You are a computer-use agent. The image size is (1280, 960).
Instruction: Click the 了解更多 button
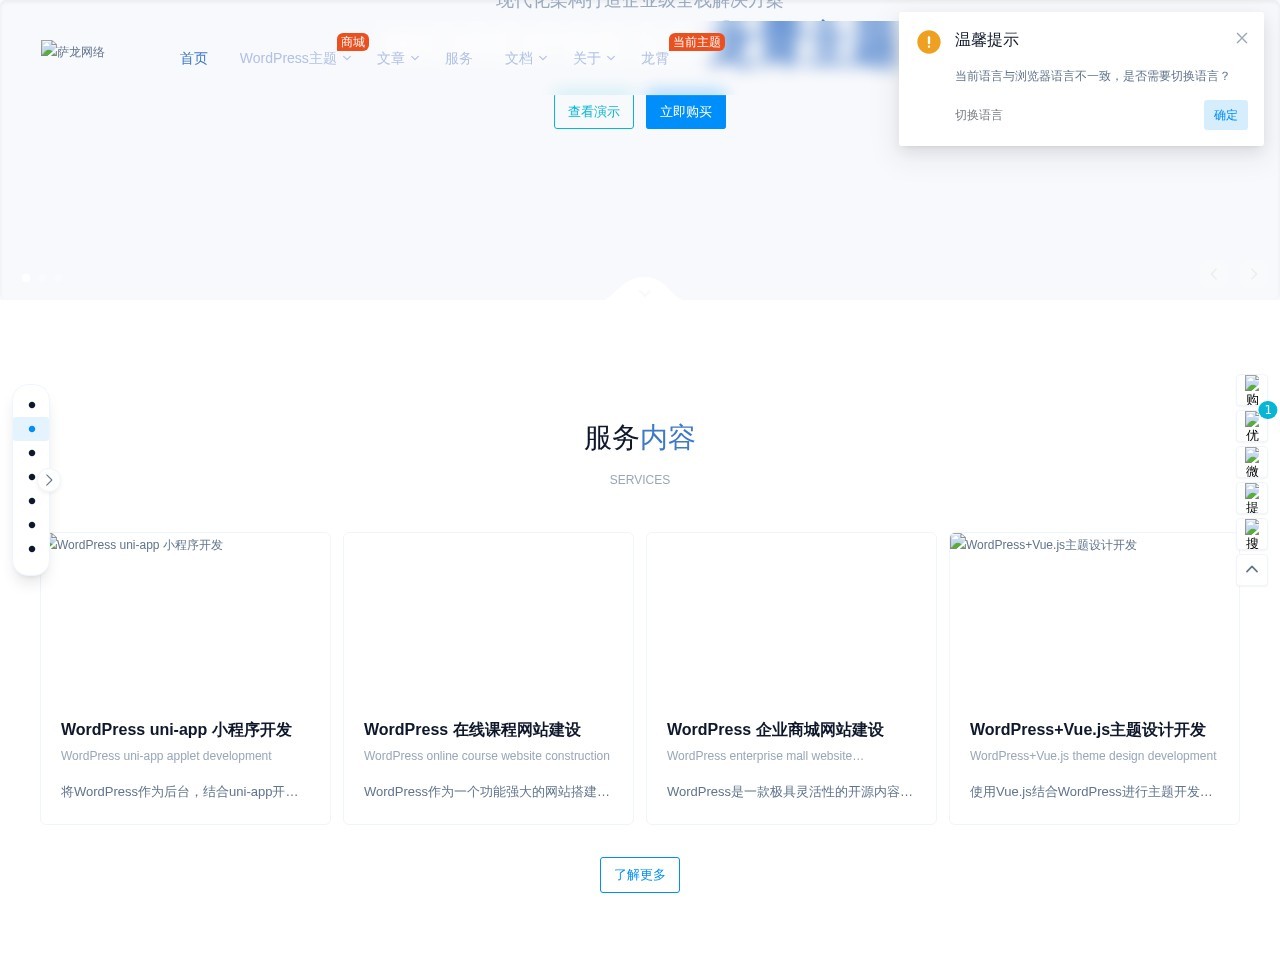pyautogui.click(x=640, y=875)
